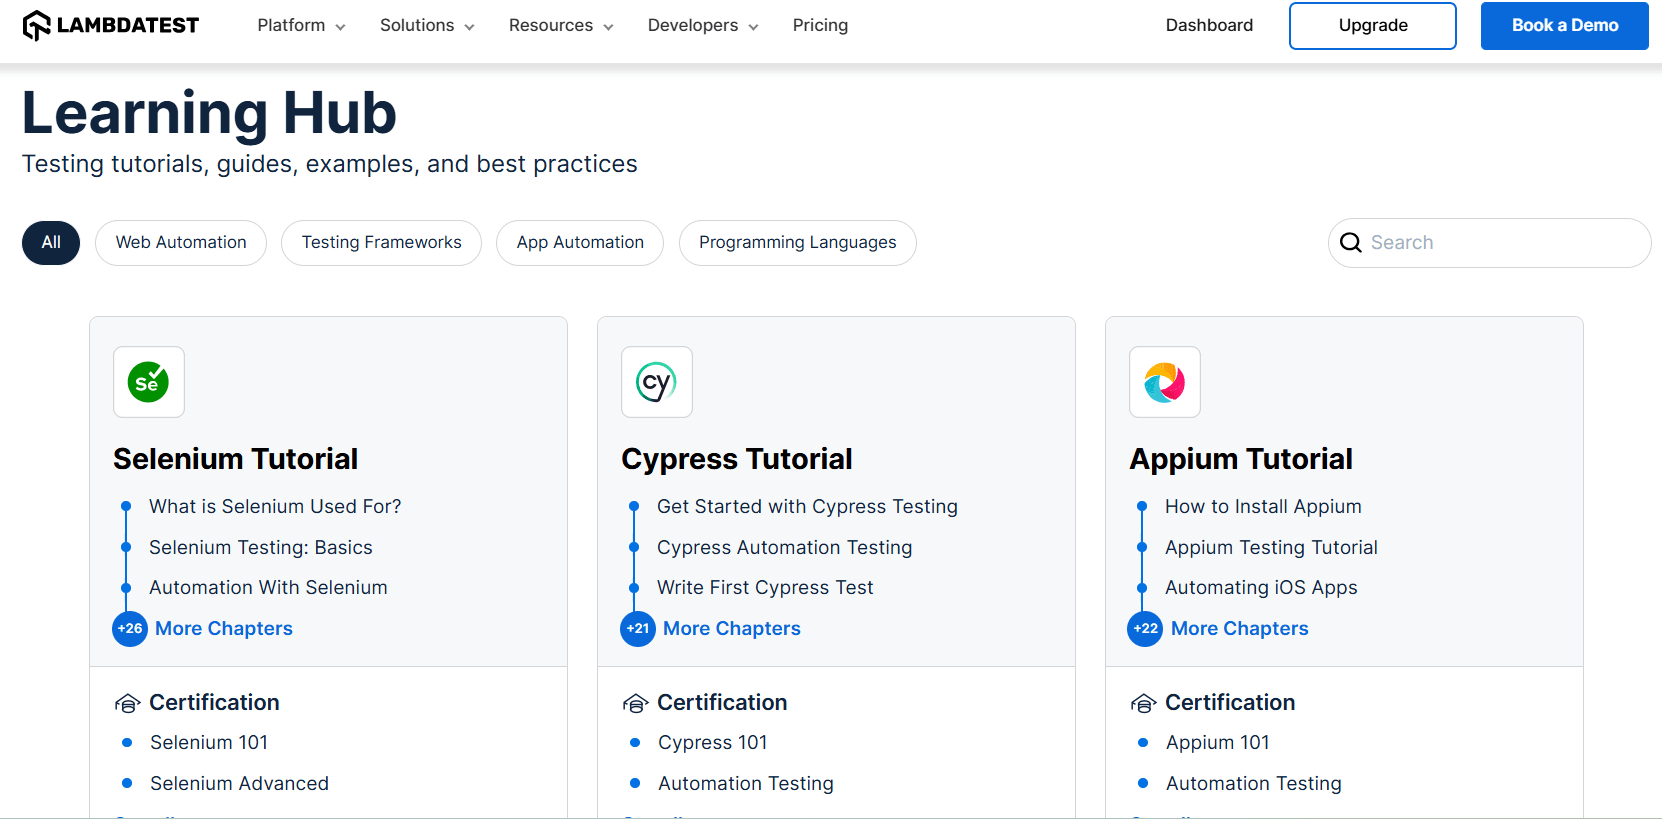Open the Appium Tutorial heading
Image resolution: width=1662 pixels, height=819 pixels.
[1241, 459]
